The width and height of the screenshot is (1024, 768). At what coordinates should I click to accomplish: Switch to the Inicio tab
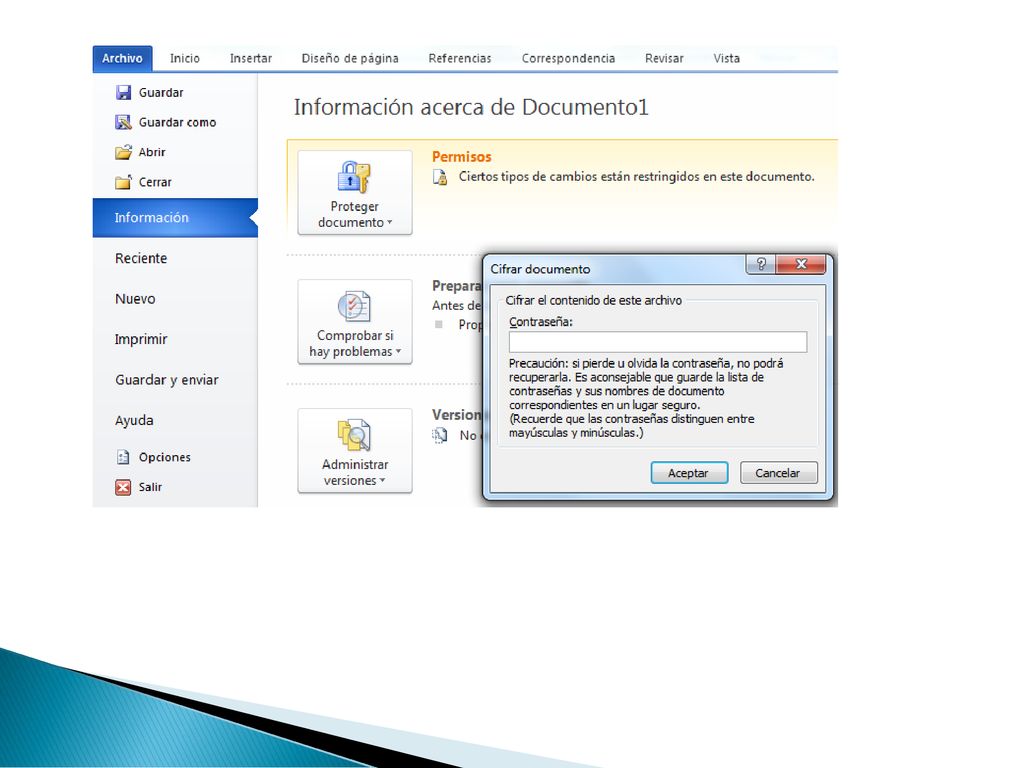[185, 58]
